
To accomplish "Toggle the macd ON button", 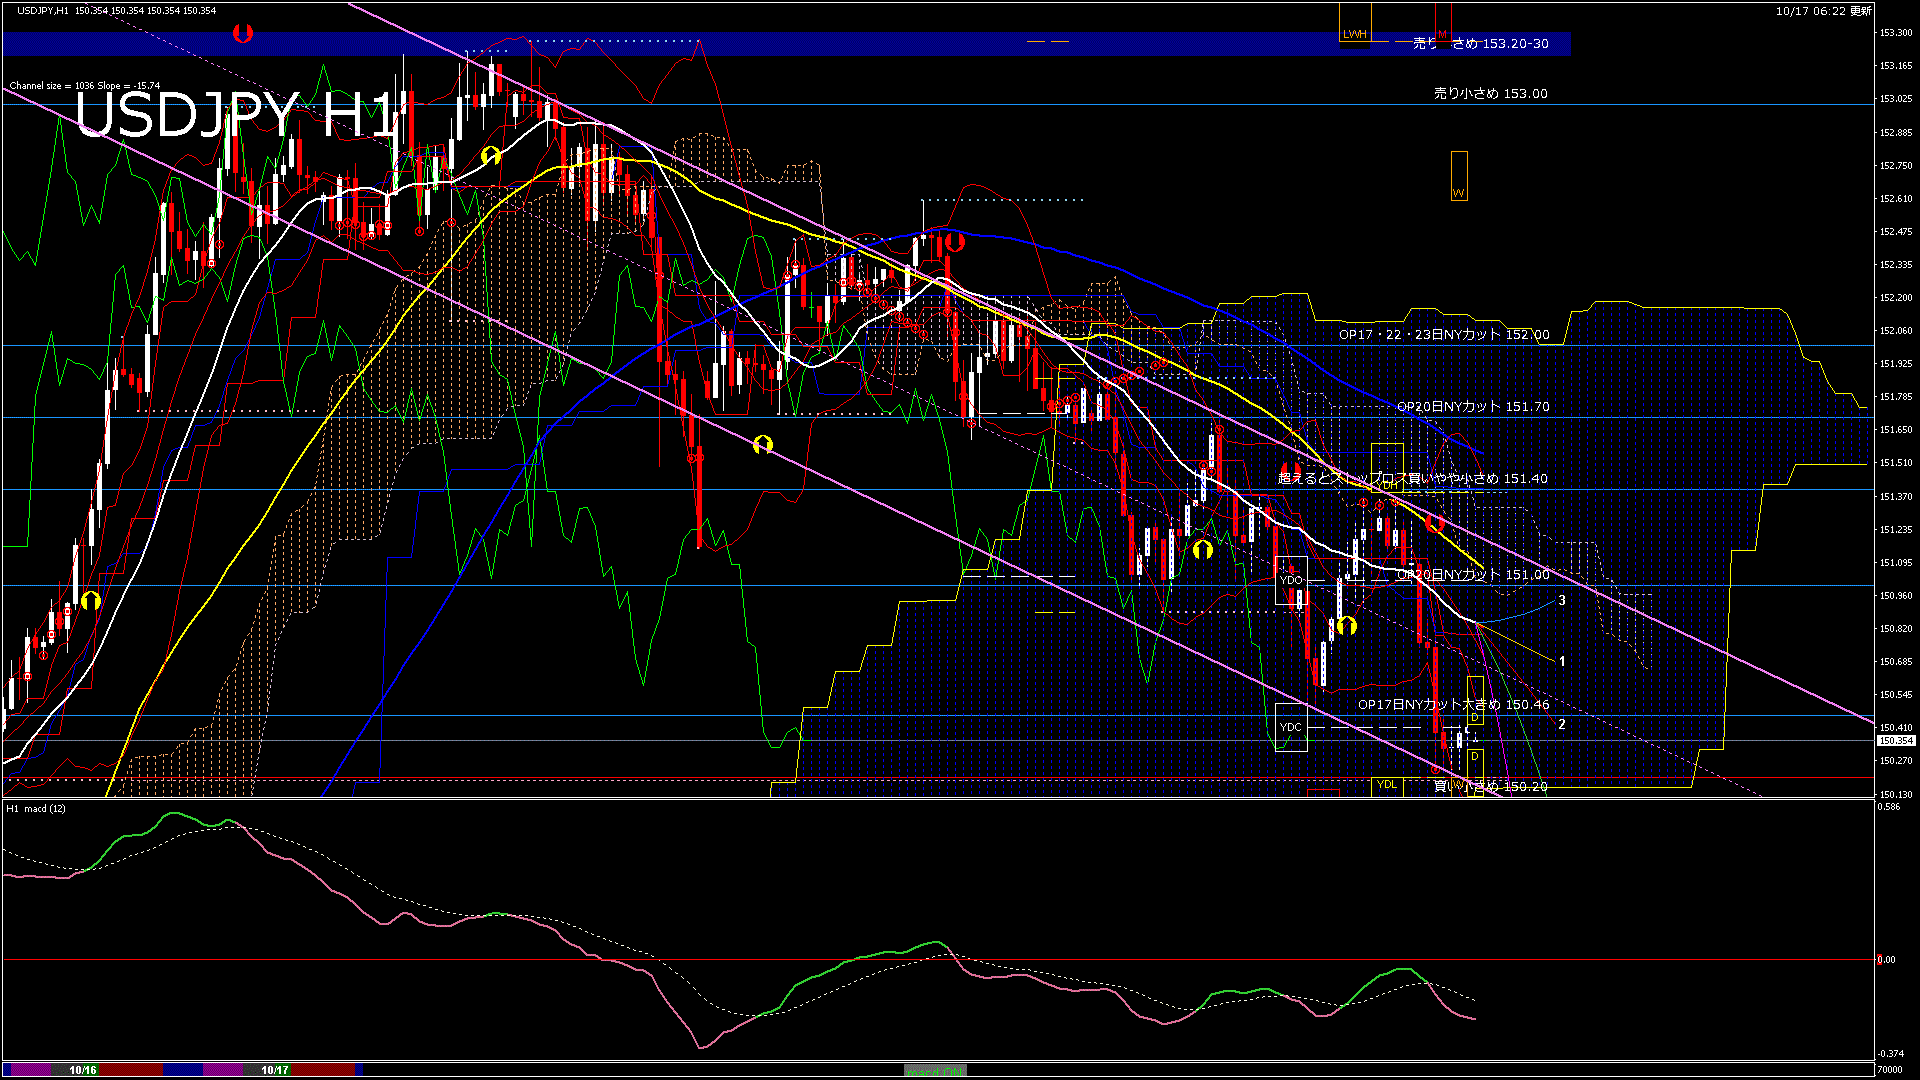I will pyautogui.click(x=935, y=1071).
